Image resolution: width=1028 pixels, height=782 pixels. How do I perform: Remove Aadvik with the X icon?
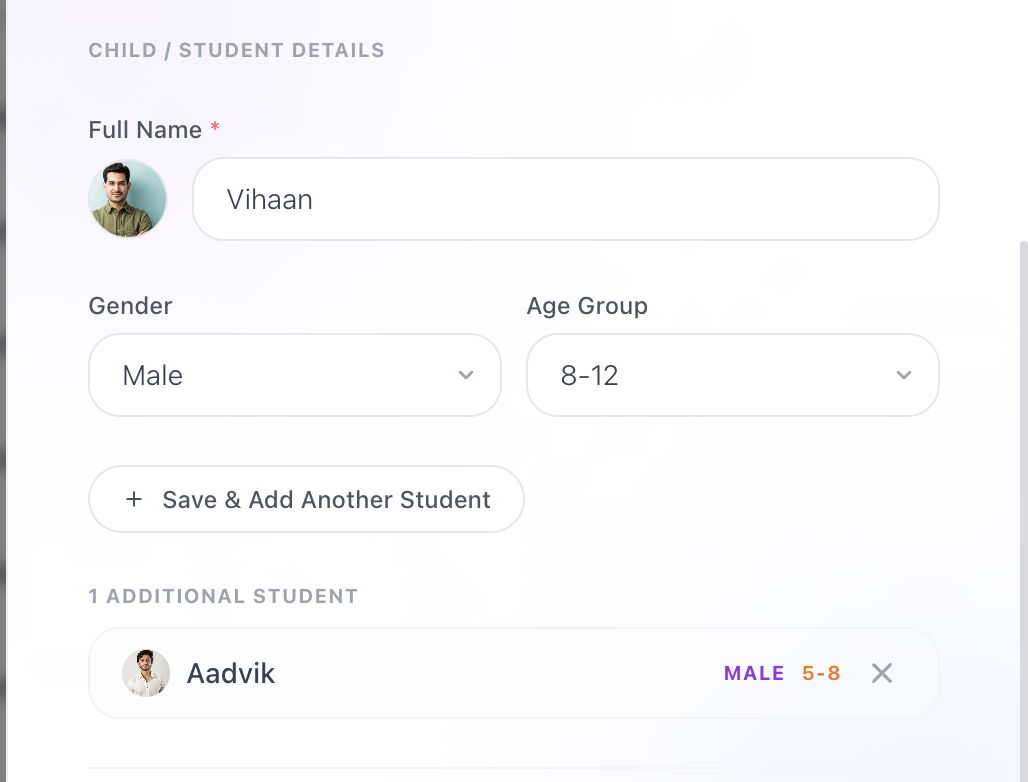(x=882, y=673)
